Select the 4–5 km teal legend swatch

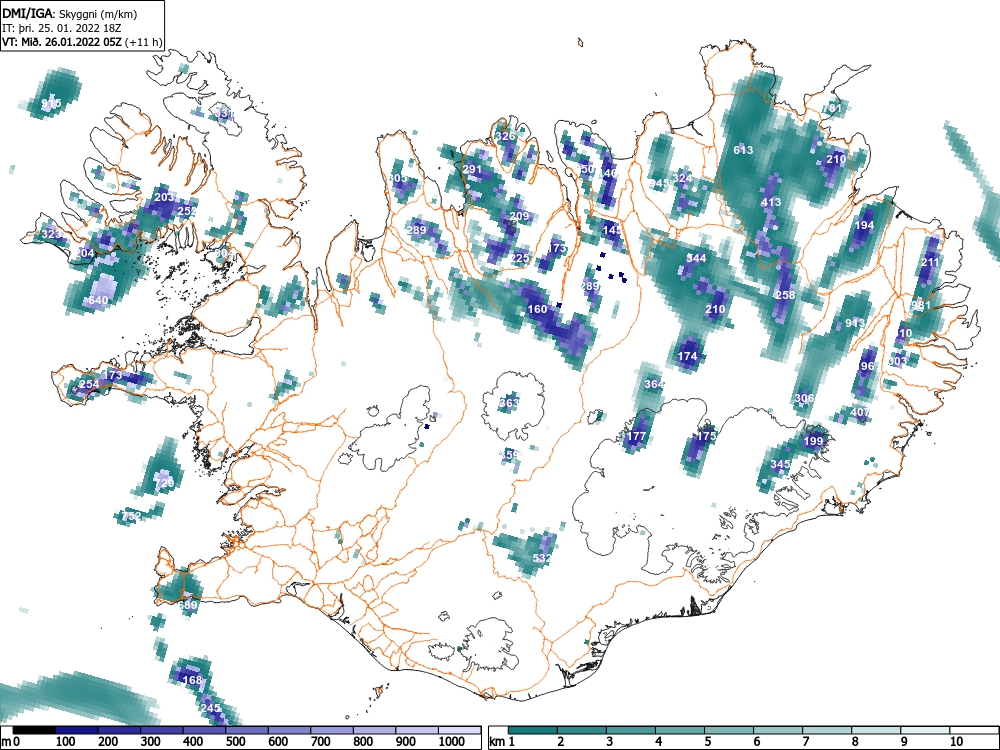click(680, 730)
